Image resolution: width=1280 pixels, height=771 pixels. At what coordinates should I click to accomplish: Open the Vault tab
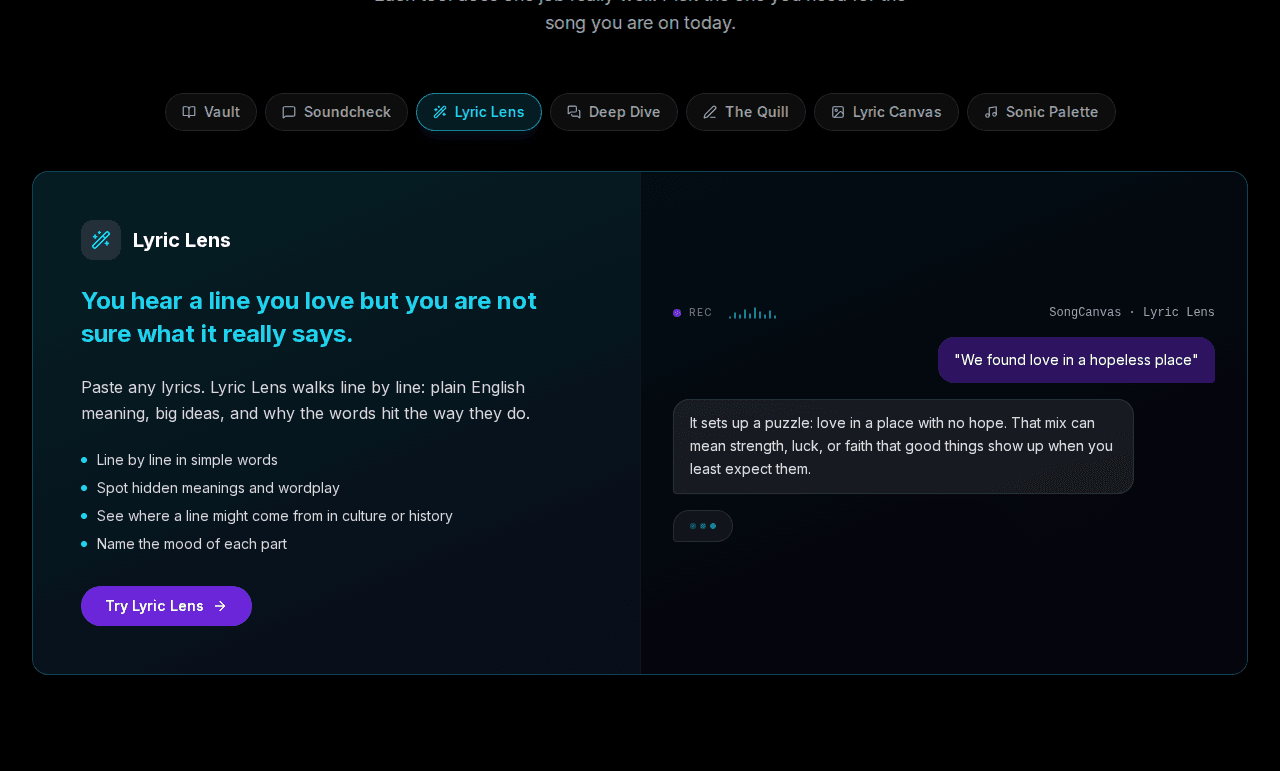tap(211, 112)
